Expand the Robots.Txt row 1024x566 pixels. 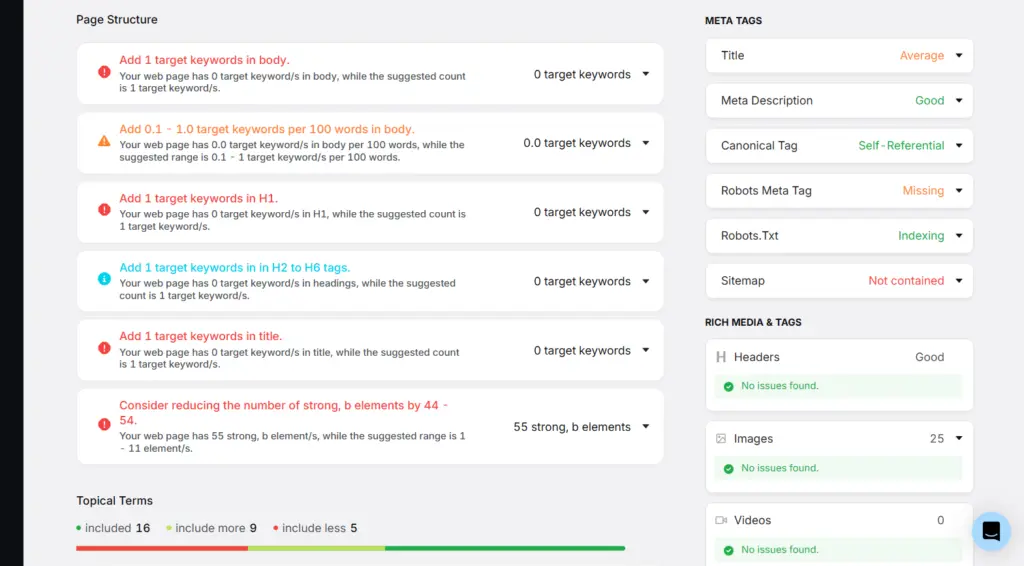tap(959, 236)
